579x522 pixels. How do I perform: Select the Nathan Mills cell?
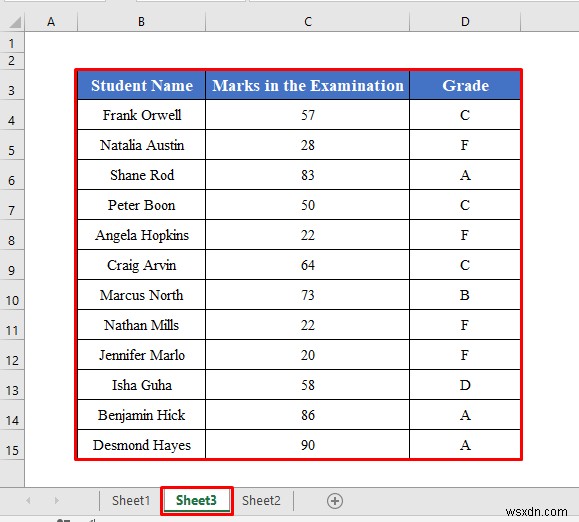141,325
